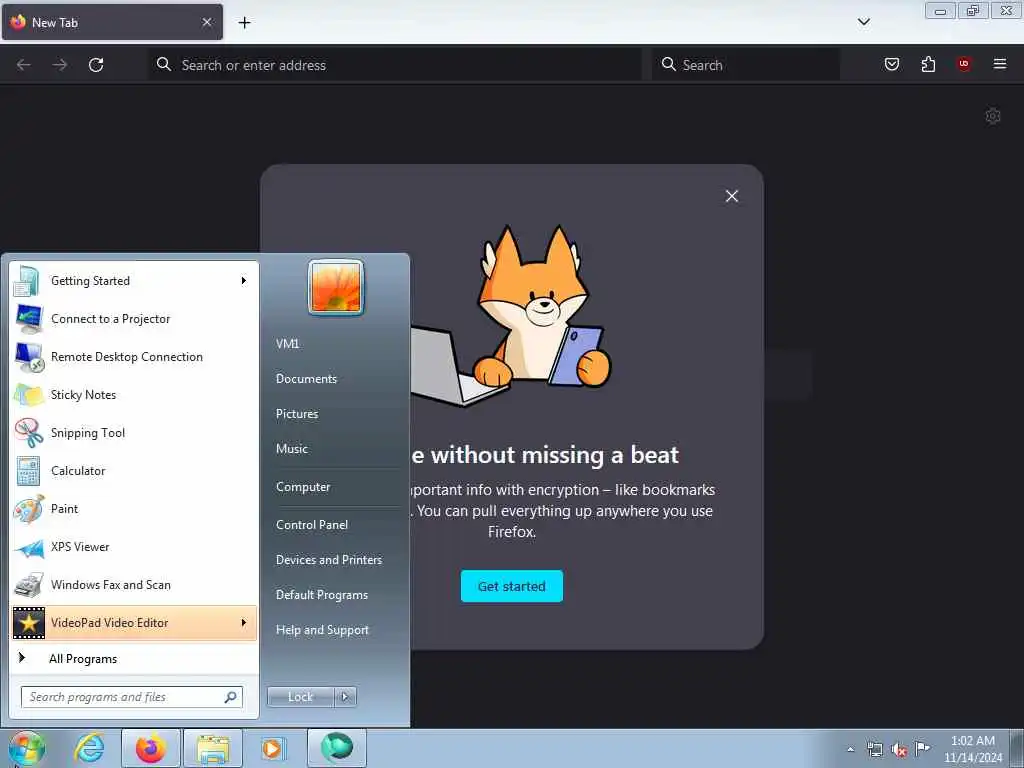This screenshot has height=768, width=1024.
Task: Open Save to Pocket icon
Action: 891,64
